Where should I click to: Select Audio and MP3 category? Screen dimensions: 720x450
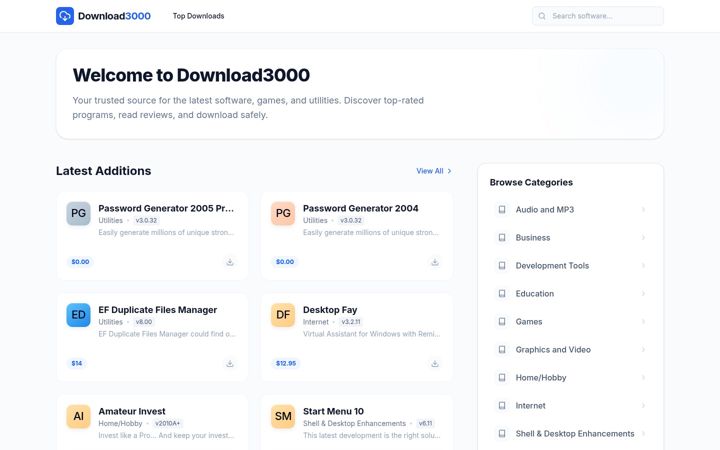point(571,210)
